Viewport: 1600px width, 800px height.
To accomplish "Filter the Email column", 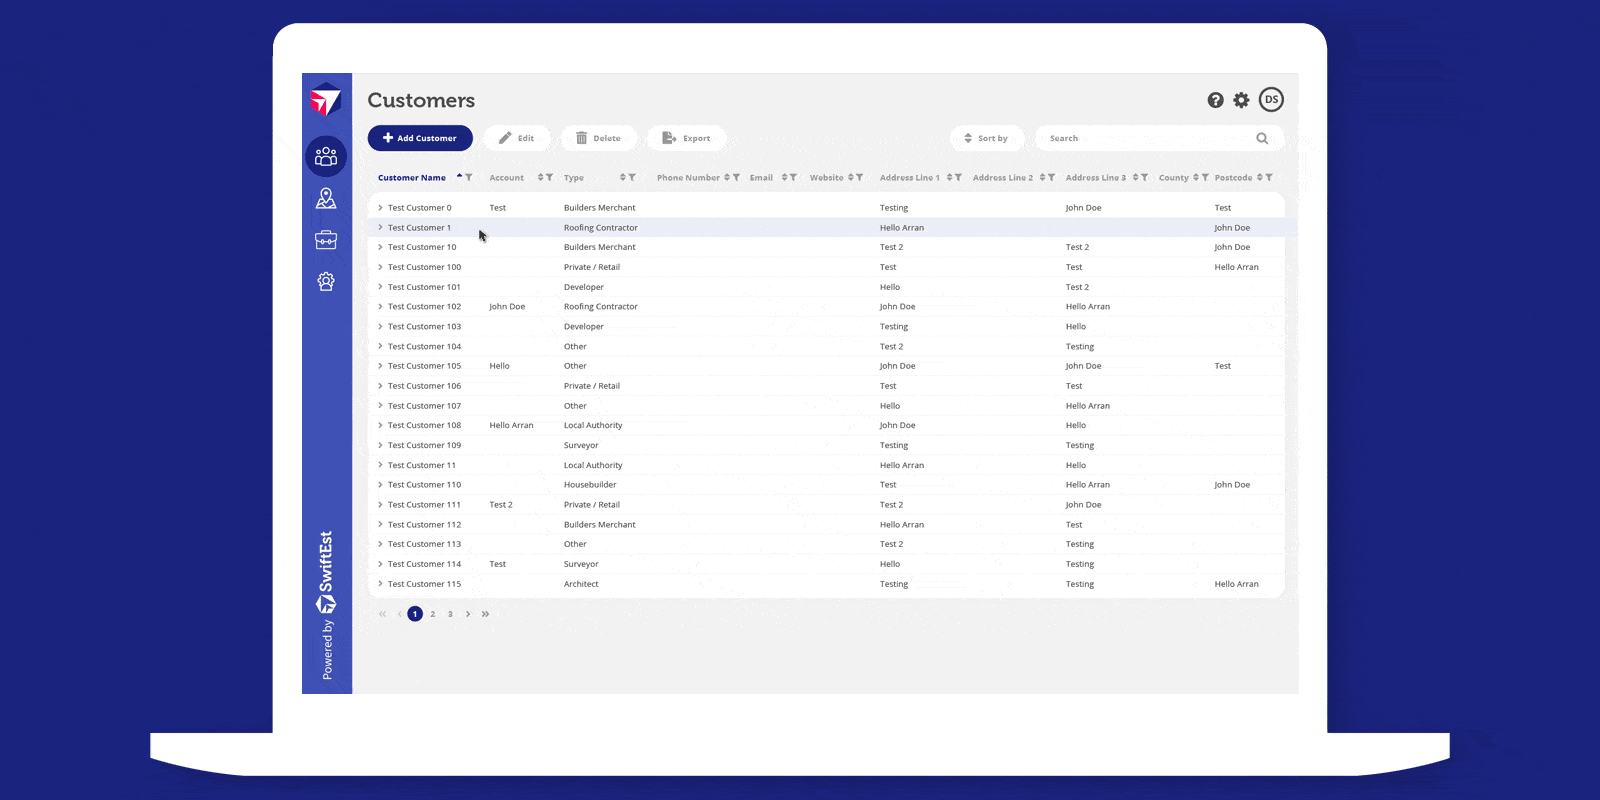I will (x=793, y=177).
